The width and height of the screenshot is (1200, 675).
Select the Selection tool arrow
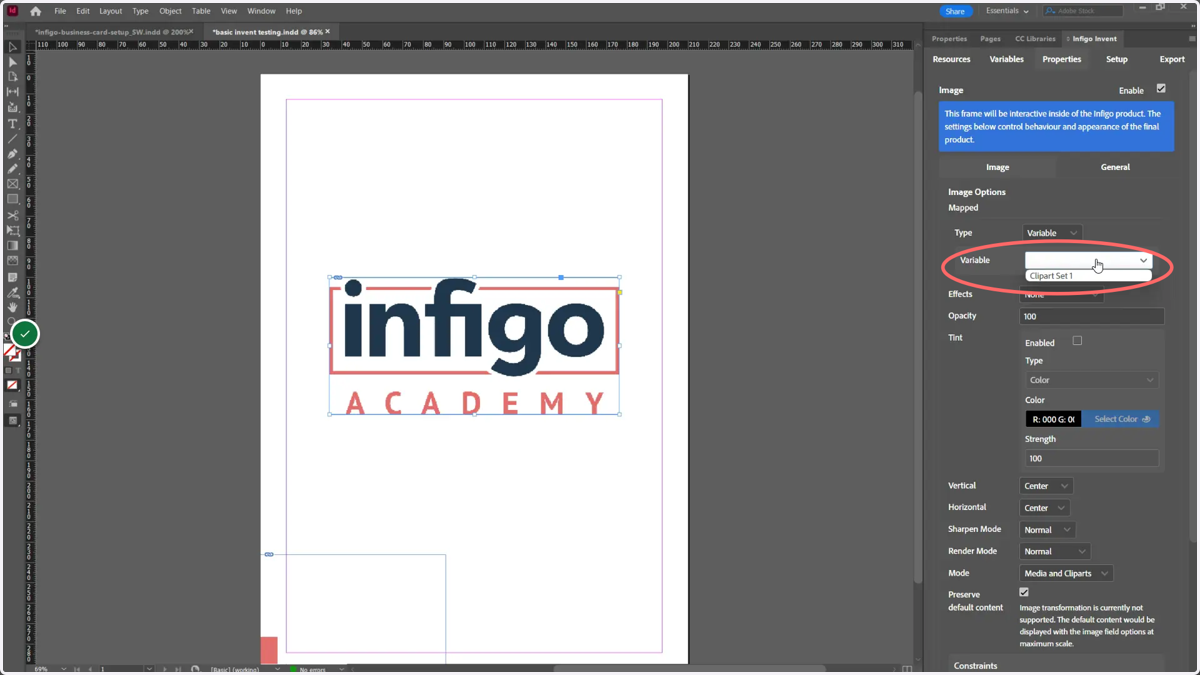pos(13,47)
